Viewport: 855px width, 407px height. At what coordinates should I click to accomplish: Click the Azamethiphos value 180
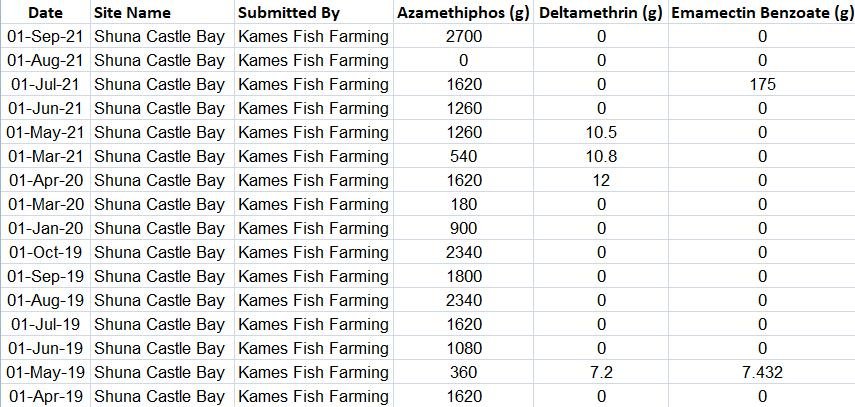click(x=463, y=204)
